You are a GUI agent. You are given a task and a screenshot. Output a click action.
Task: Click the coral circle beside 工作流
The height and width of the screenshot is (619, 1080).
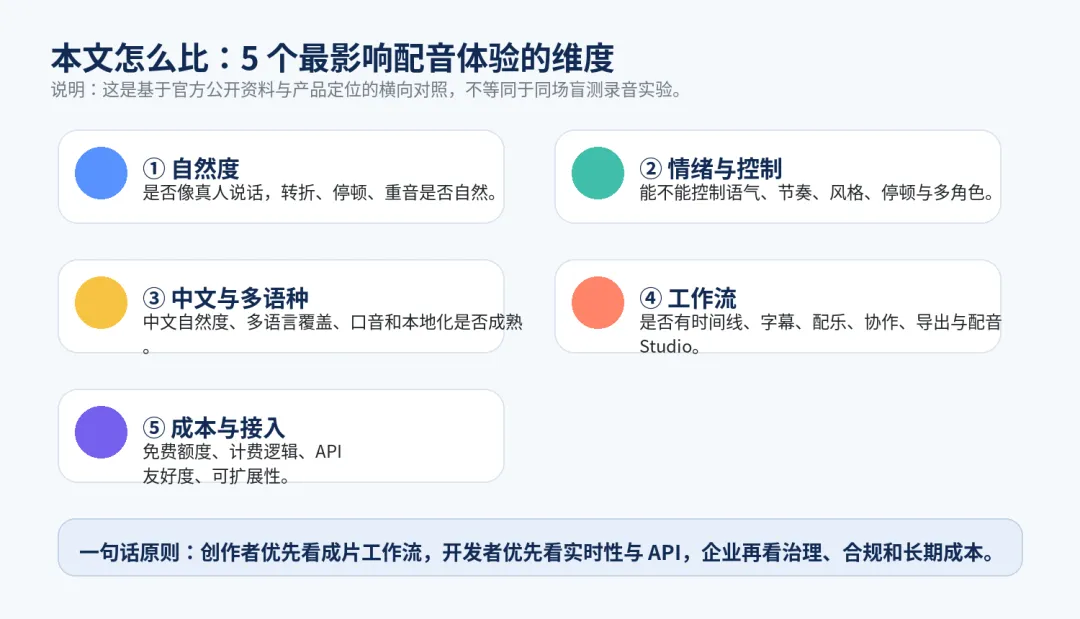pos(598,303)
